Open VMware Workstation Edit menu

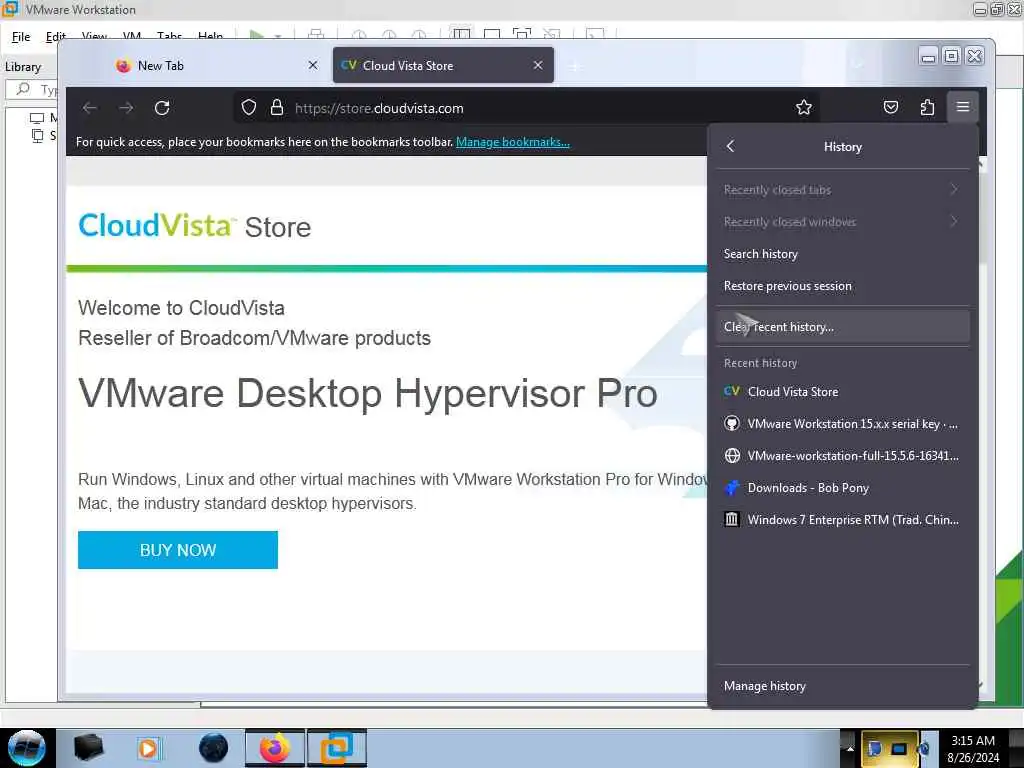[x=56, y=37]
